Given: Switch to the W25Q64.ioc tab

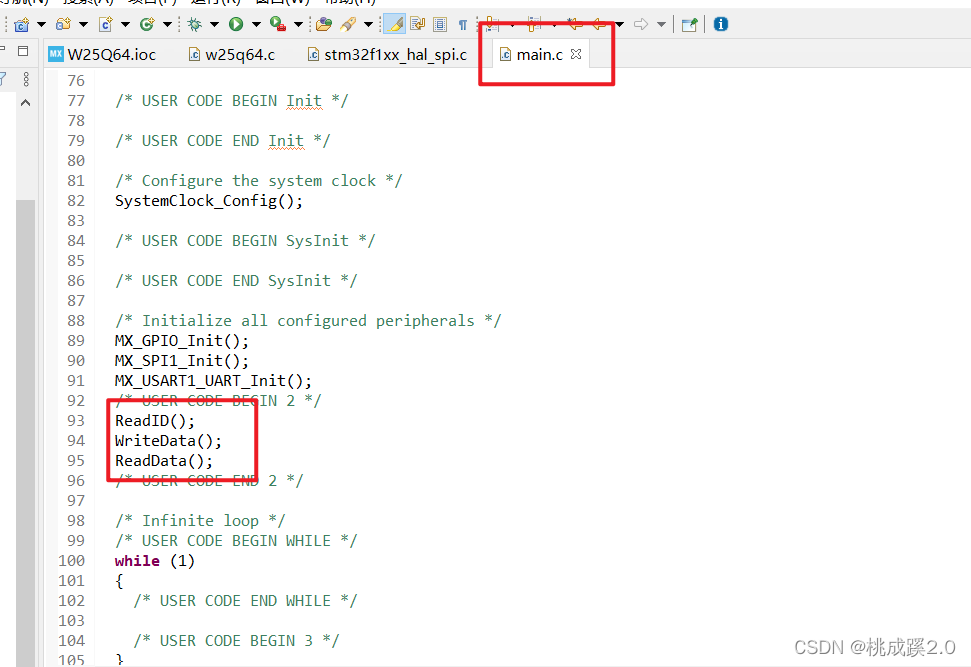Looking at the screenshot, I should click(x=103, y=54).
